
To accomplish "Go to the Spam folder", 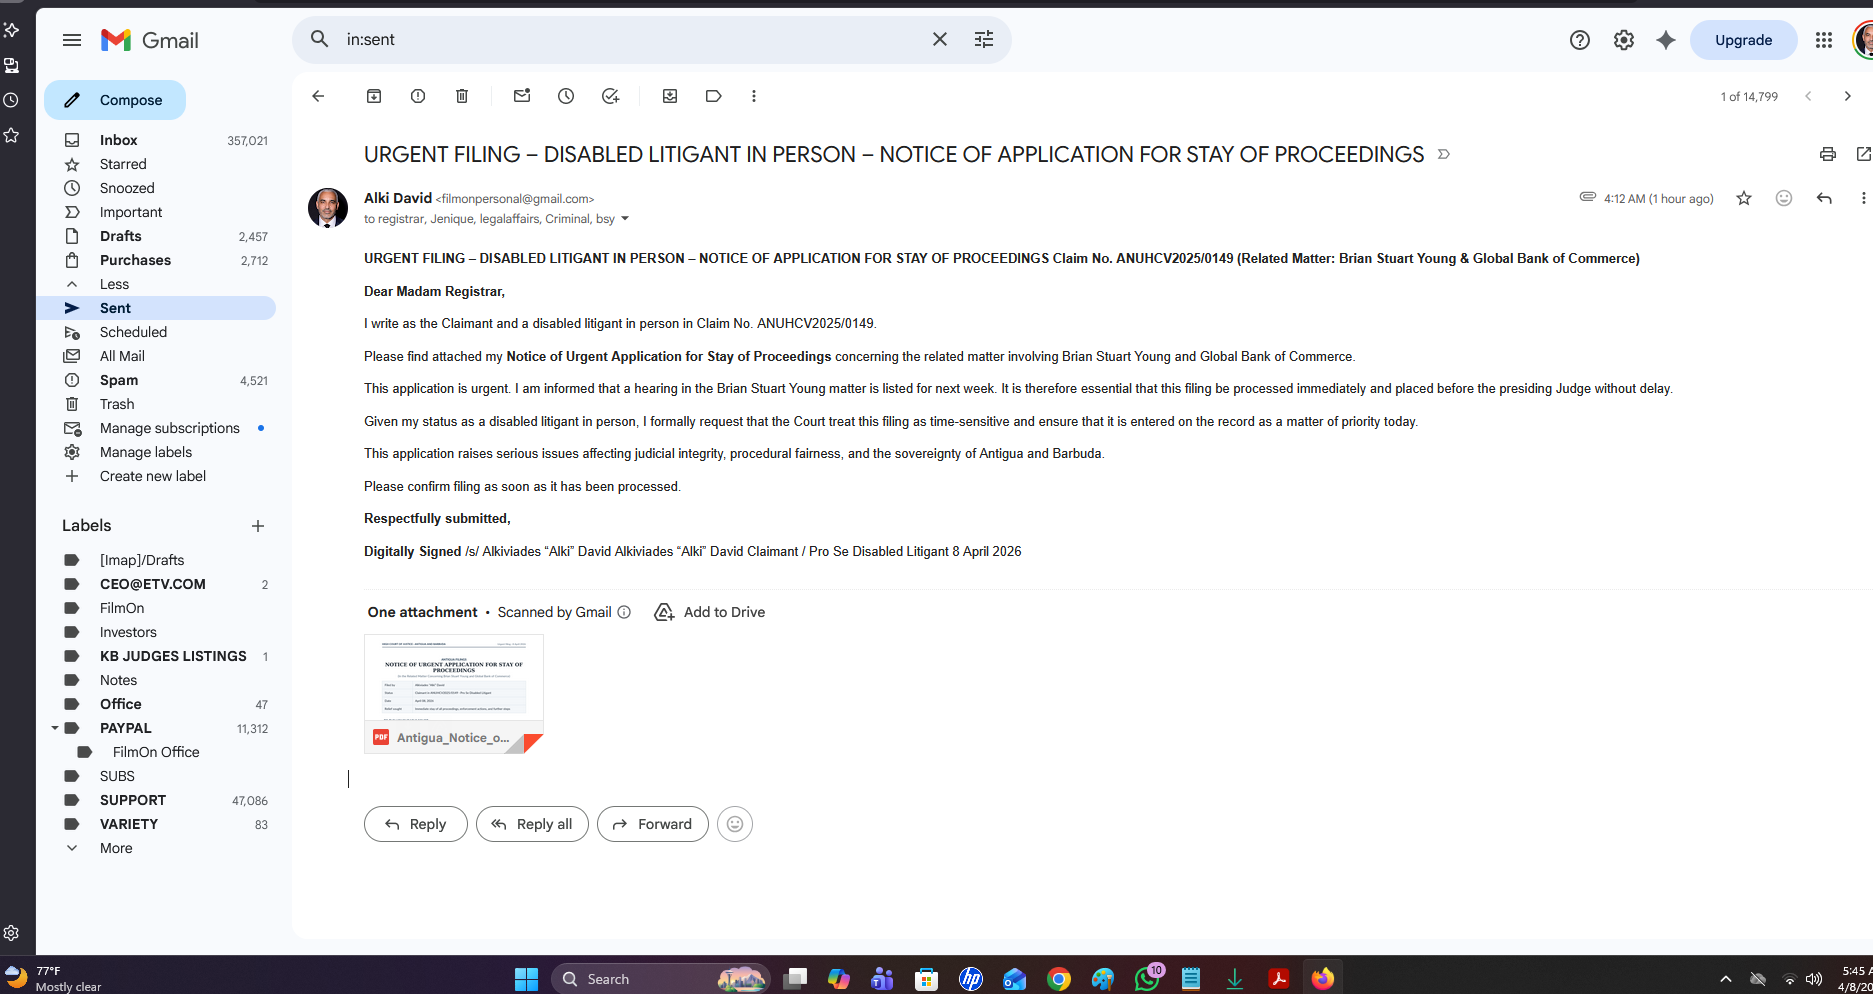I will pos(119,380).
